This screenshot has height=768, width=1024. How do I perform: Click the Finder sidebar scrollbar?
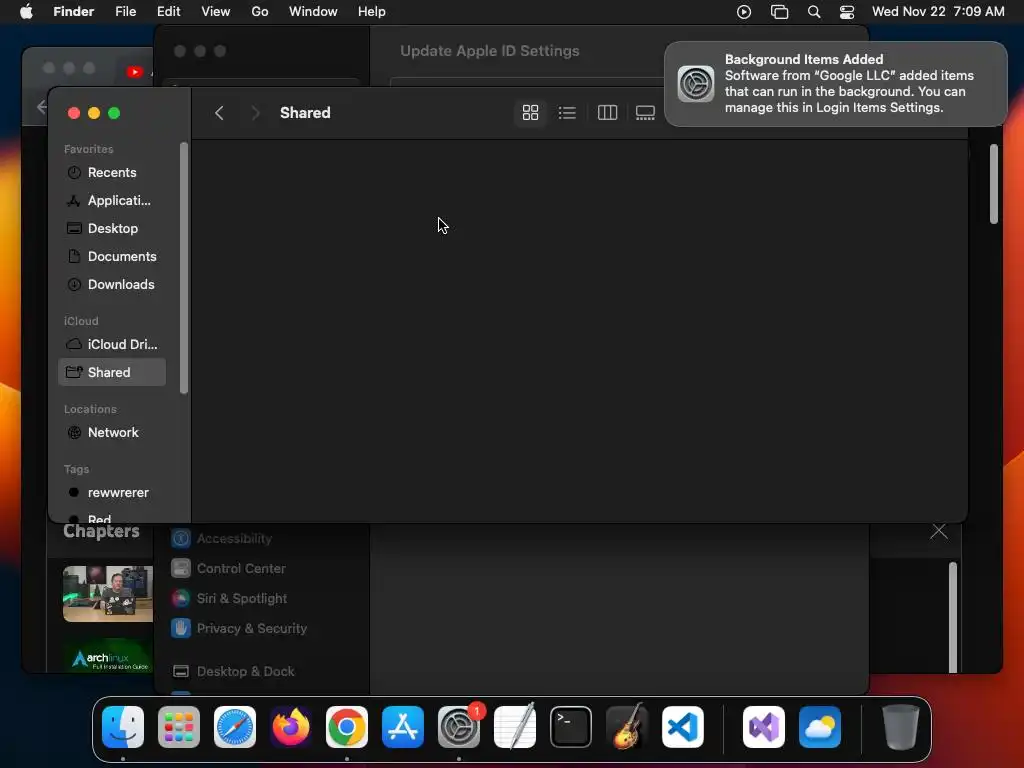tap(184, 268)
